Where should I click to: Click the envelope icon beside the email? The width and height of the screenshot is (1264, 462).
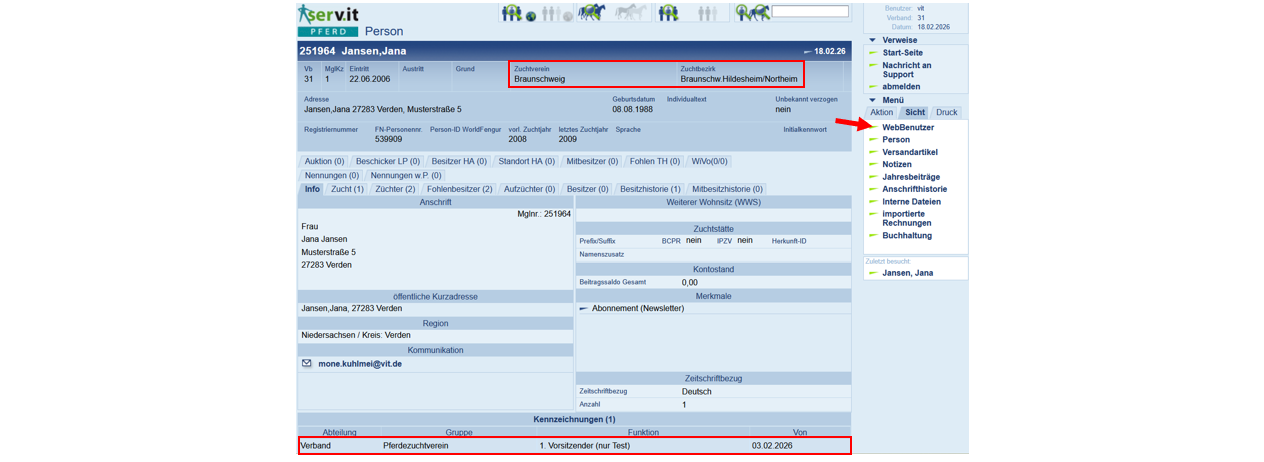[307, 364]
